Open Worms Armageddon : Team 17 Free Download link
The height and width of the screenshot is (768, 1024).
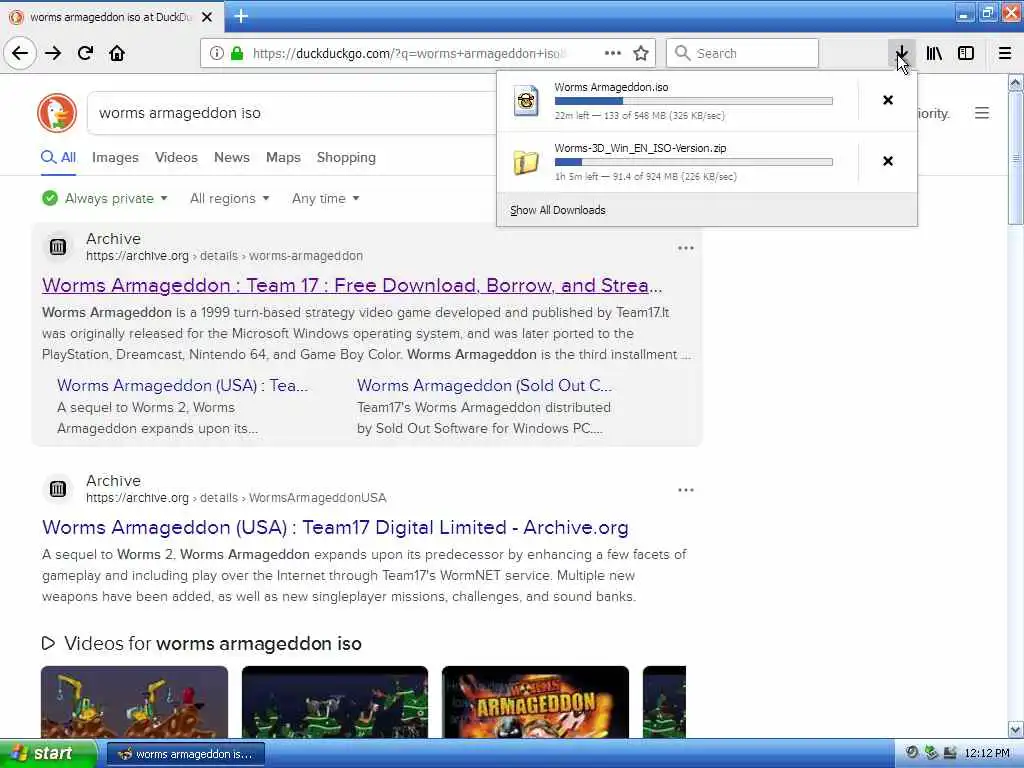click(352, 285)
